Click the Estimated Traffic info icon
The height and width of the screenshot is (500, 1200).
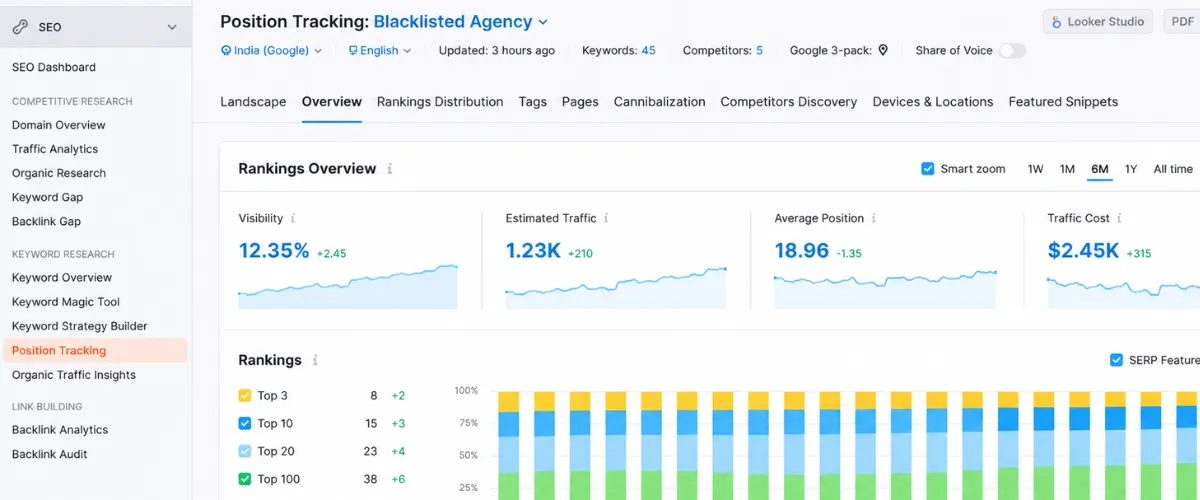[606, 218]
